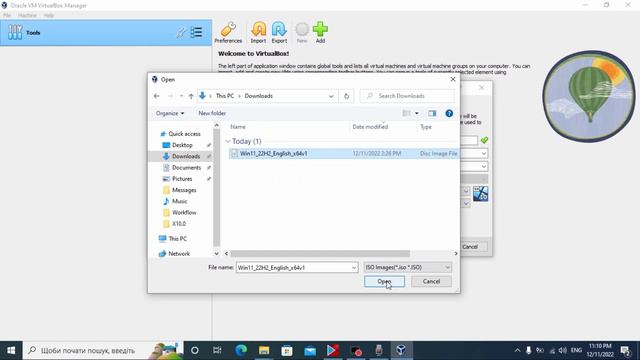Open VirtualBox Preferences
The height and width of the screenshot is (360, 640).
point(228,33)
